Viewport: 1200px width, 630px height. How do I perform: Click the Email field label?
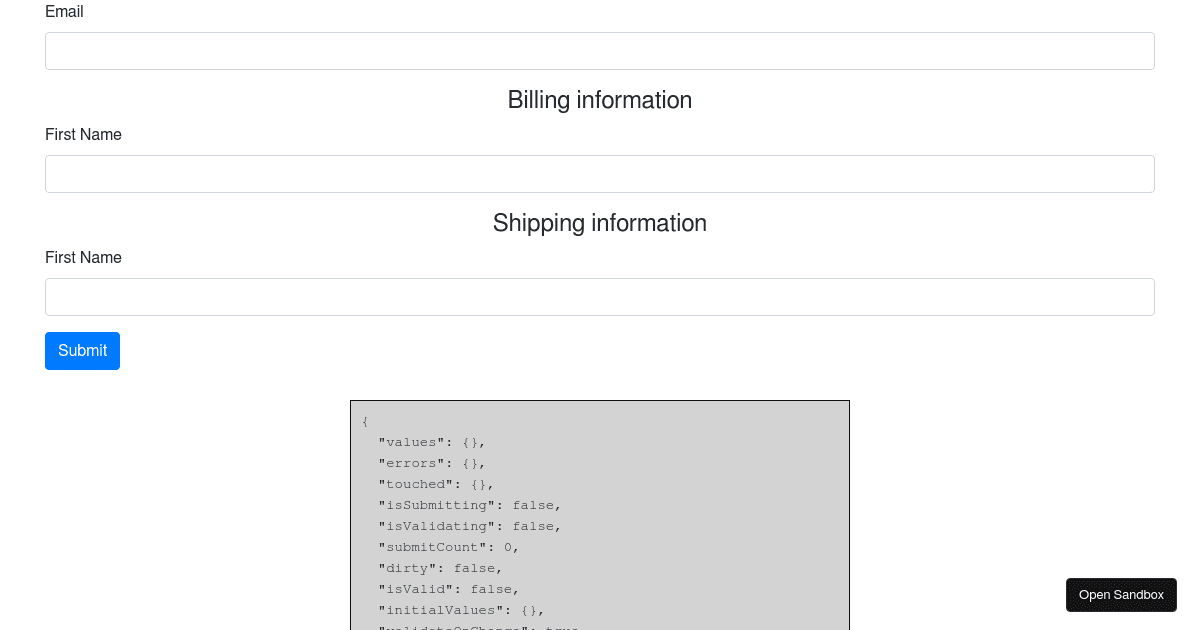click(x=64, y=12)
